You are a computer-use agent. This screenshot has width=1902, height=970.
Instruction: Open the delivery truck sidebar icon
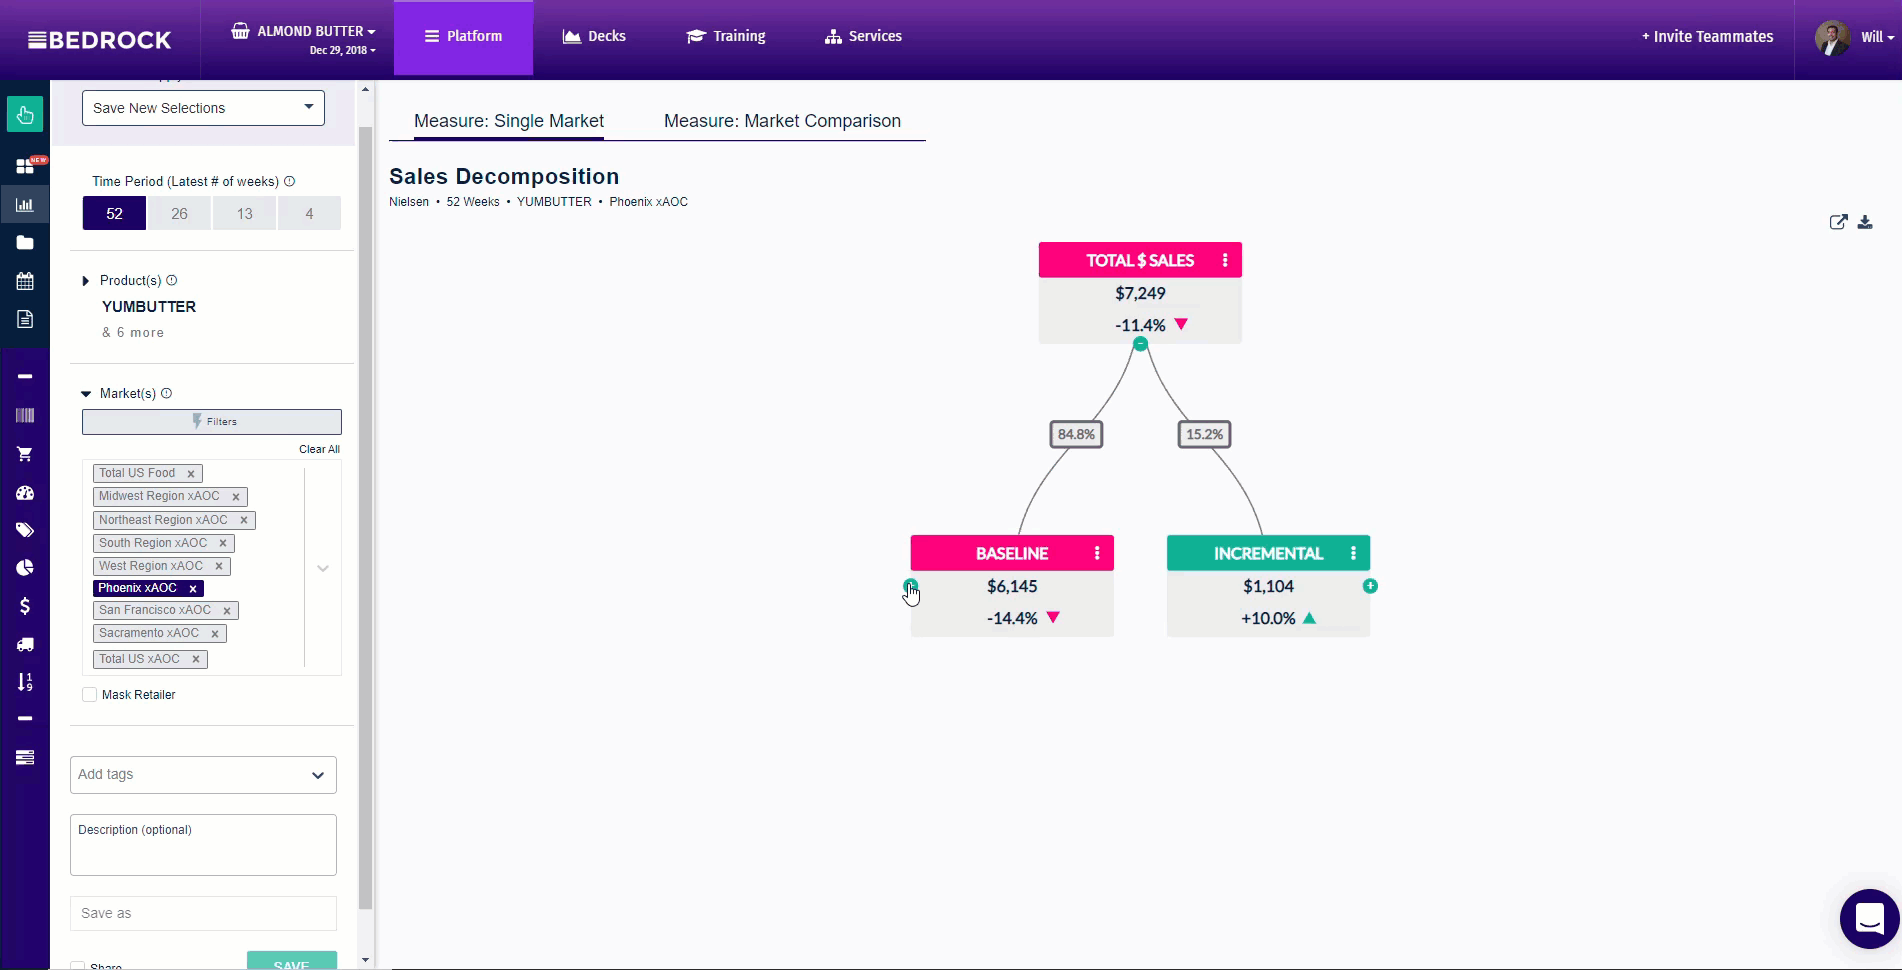point(25,644)
